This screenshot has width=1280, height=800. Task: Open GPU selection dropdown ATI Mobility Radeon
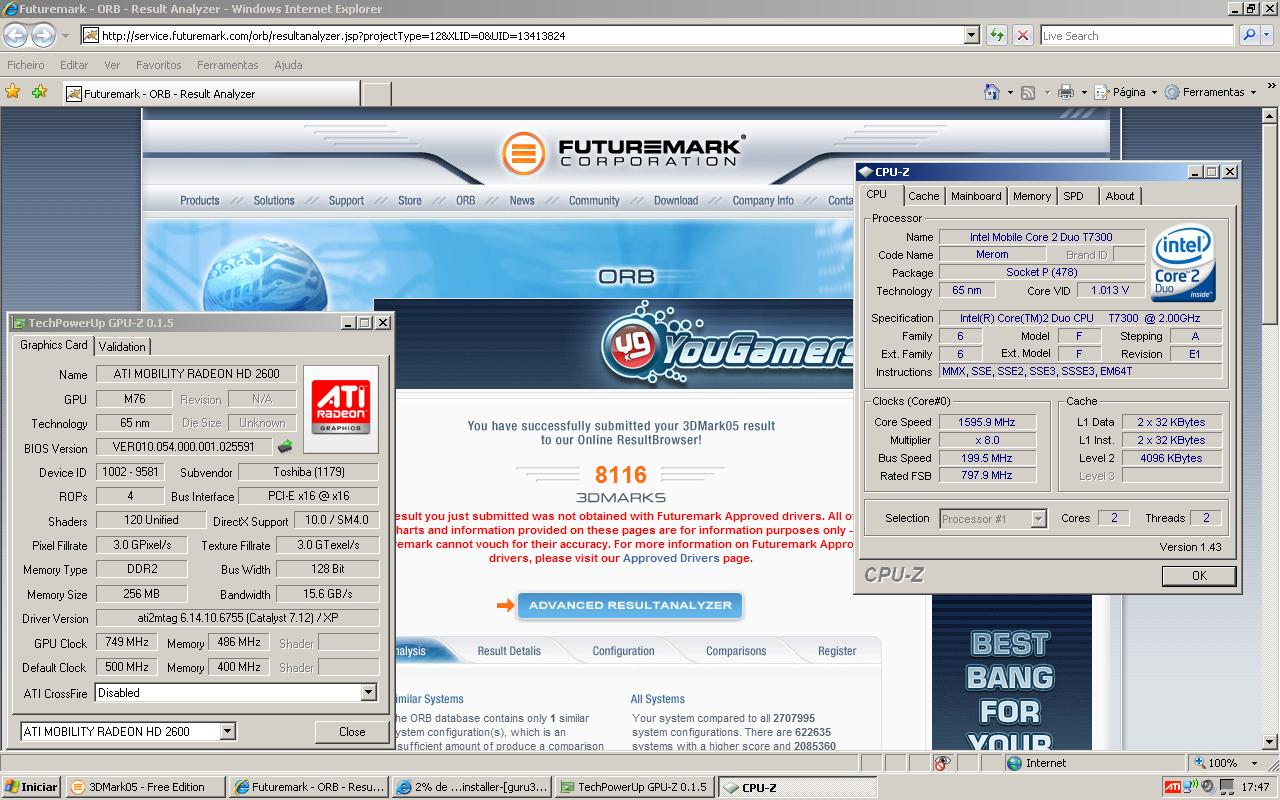tap(227, 731)
